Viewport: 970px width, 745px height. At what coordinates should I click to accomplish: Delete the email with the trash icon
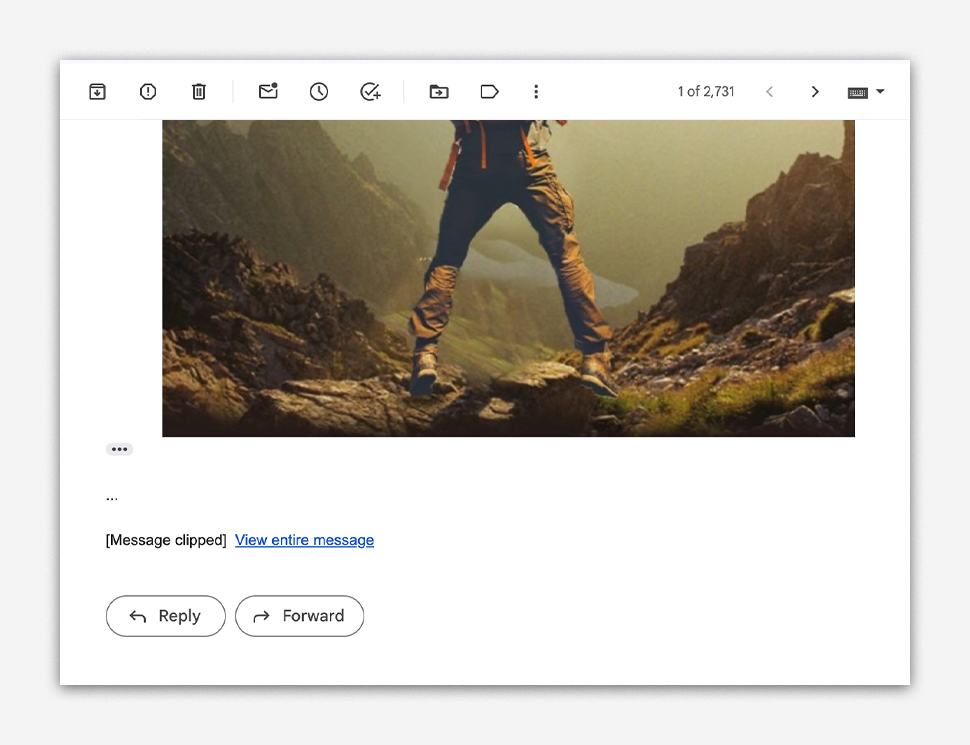pyautogui.click(x=199, y=92)
